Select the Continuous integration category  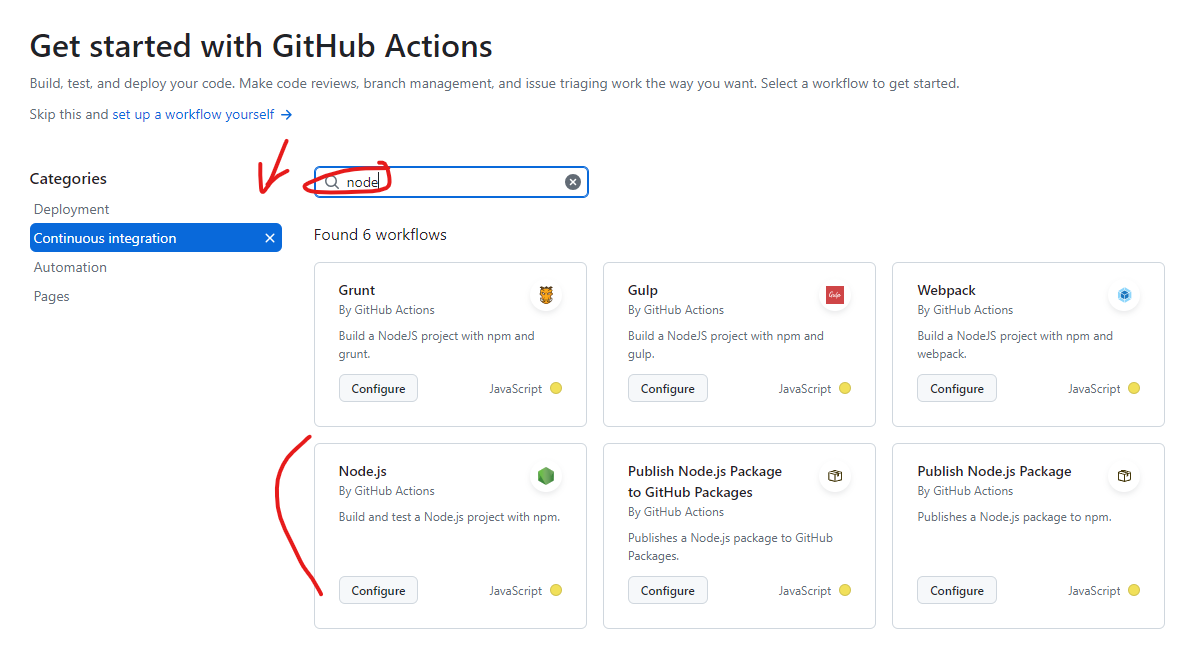156,238
